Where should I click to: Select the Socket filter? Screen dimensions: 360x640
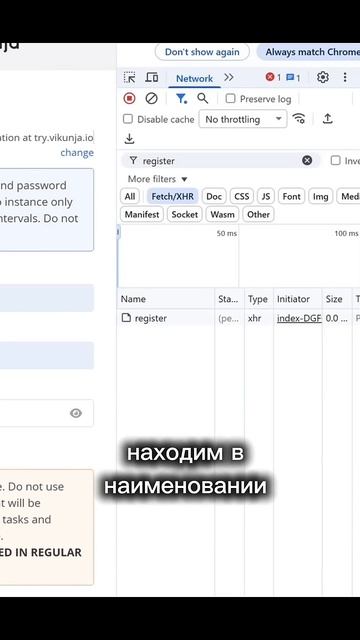click(184, 214)
